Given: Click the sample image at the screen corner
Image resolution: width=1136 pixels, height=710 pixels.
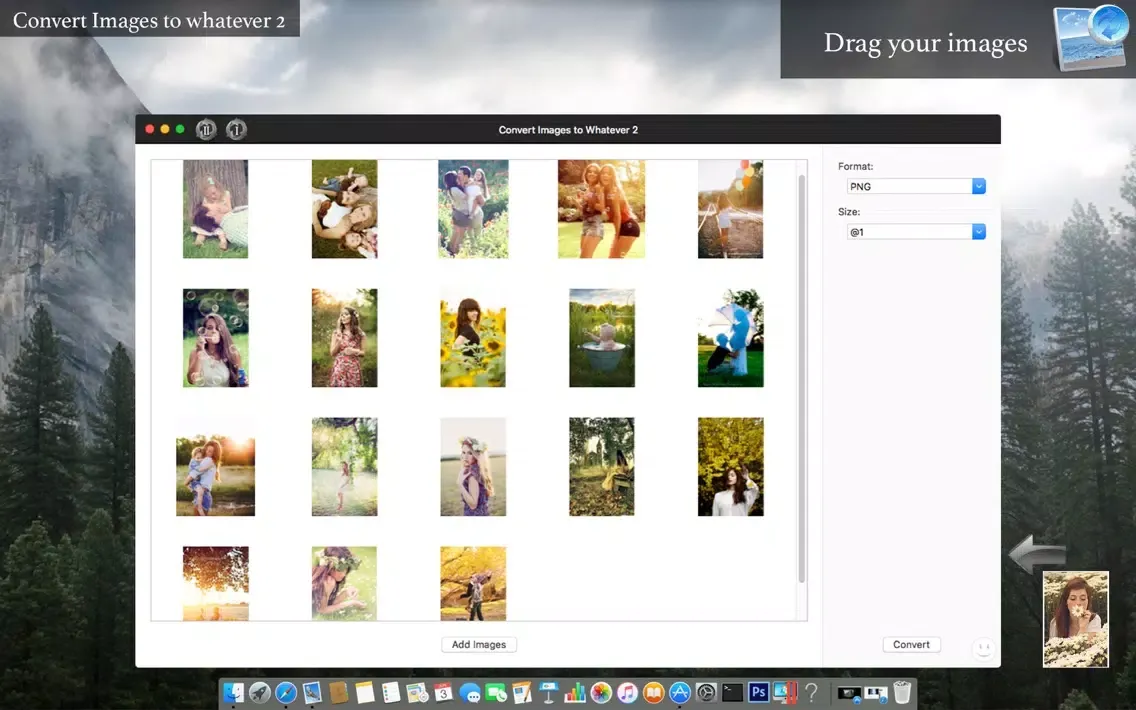Looking at the screenshot, I should [x=1076, y=617].
